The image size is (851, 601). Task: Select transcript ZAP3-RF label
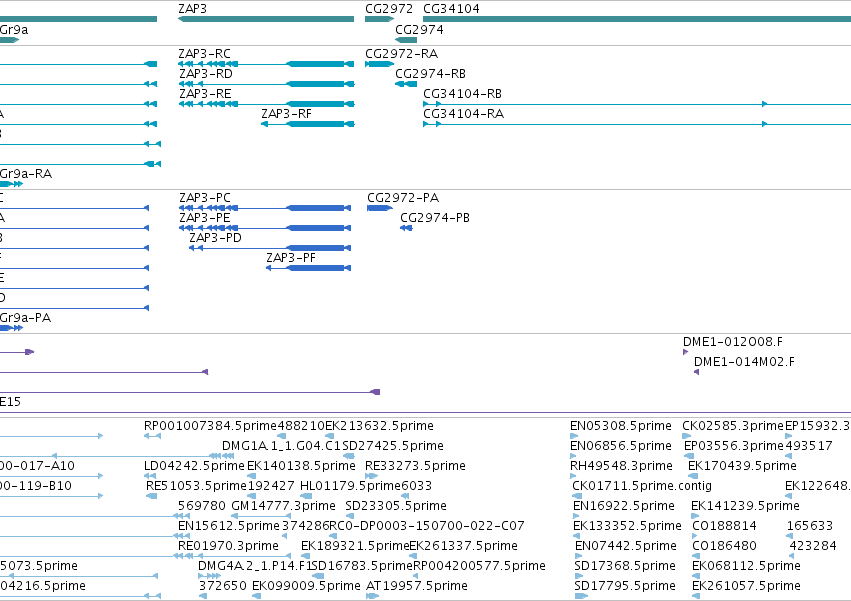pyautogui.click(x=287, y=114)
